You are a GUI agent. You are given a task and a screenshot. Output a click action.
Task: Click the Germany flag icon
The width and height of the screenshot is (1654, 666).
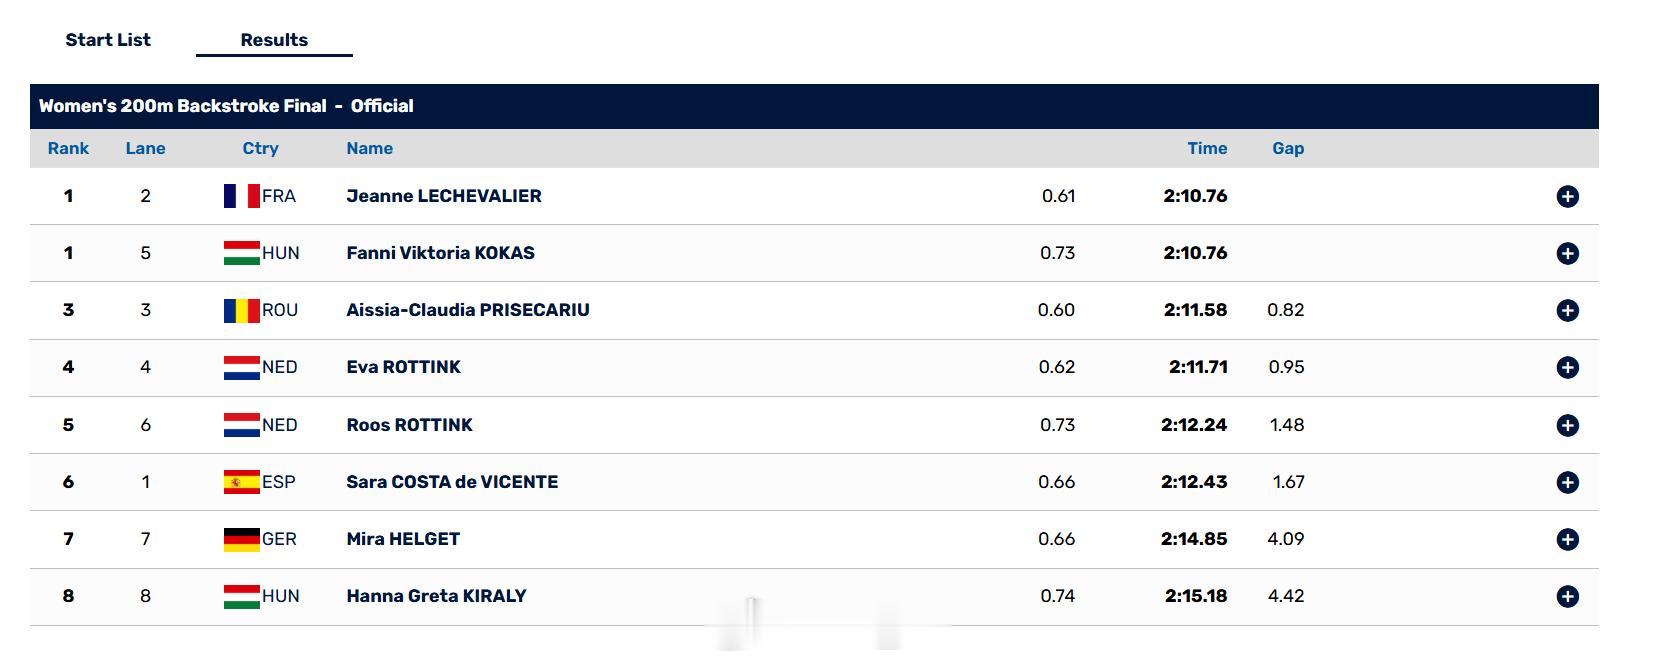click(242, 539)
